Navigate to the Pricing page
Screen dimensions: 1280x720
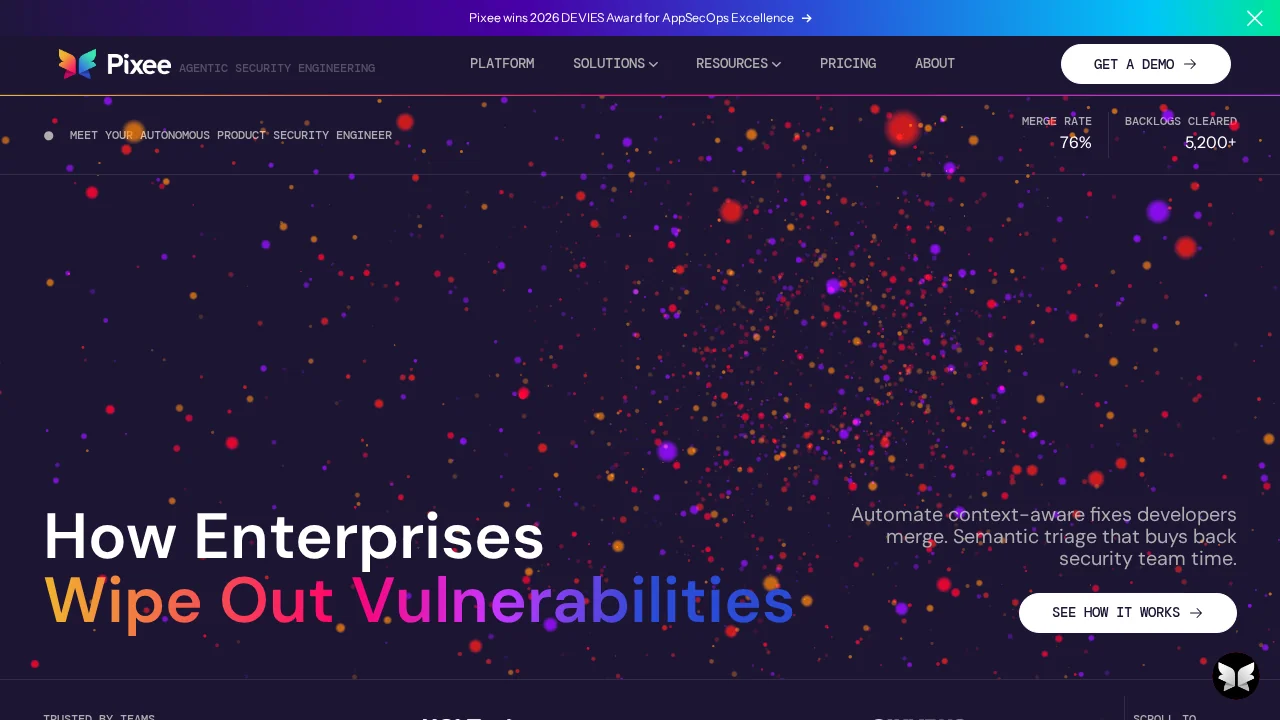pos(848,64)
